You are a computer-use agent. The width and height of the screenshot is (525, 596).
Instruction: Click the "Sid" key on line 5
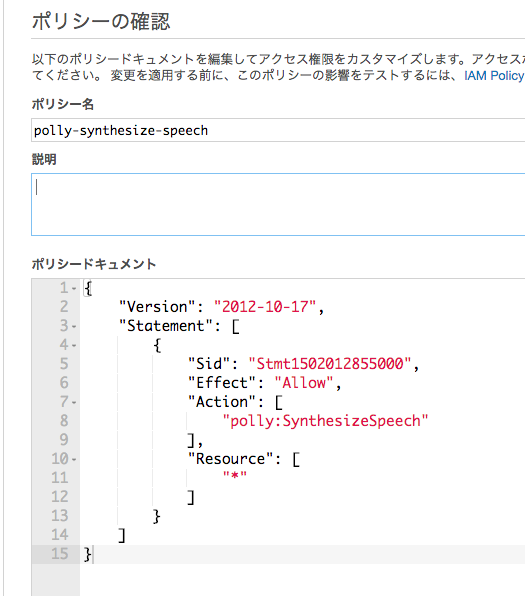pos(209,364)
